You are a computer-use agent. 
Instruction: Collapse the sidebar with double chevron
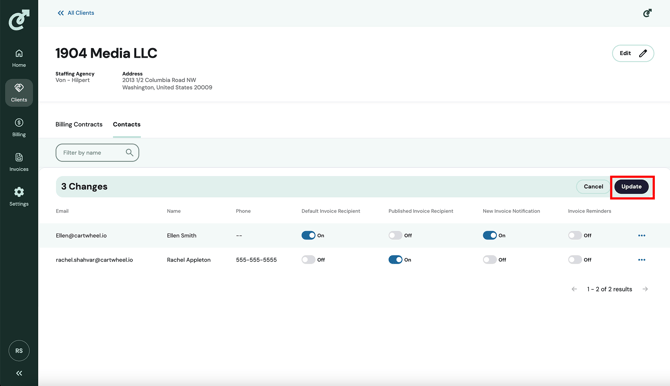[x=19, y=373]
